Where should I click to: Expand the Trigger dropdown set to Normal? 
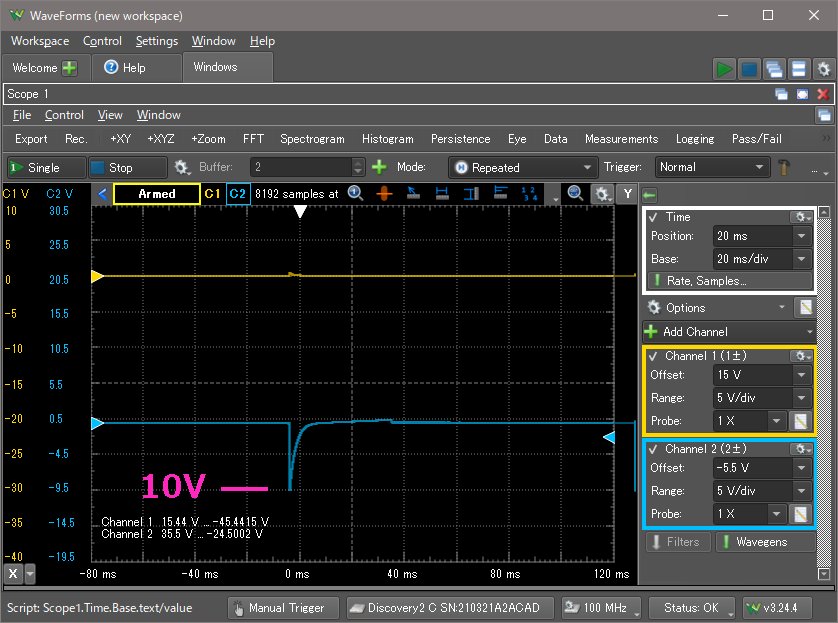pyautogui.click(x=713, y=168)
